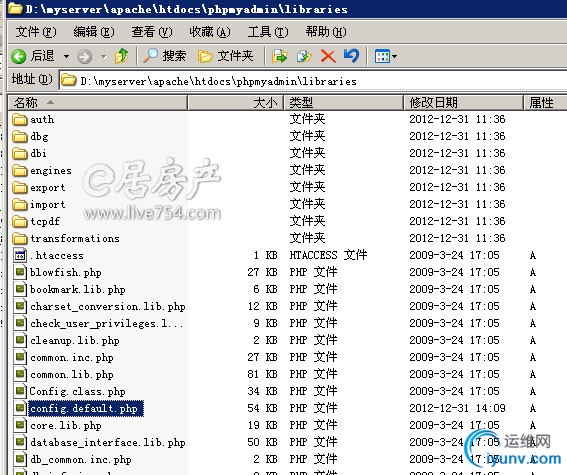Open the 工具(T) menu

click(268, 32)
